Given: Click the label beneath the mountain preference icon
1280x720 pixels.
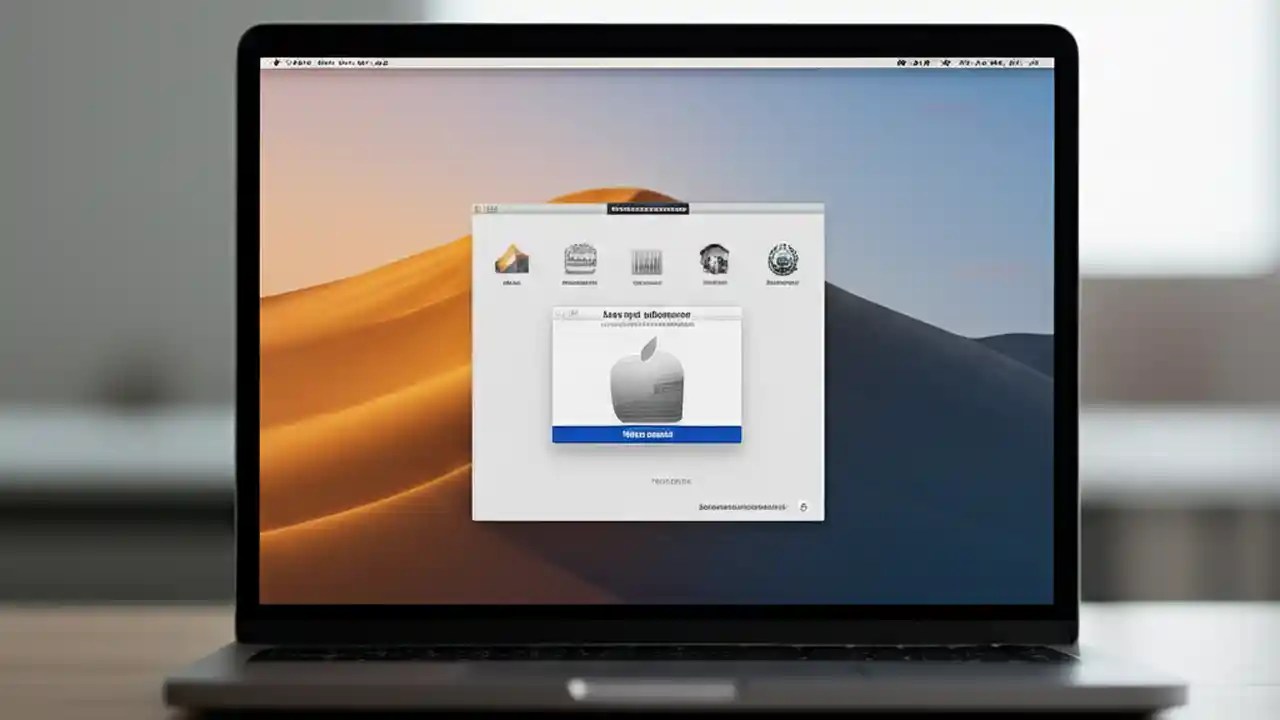Looking at the screenshot, I should click(511, 282).
